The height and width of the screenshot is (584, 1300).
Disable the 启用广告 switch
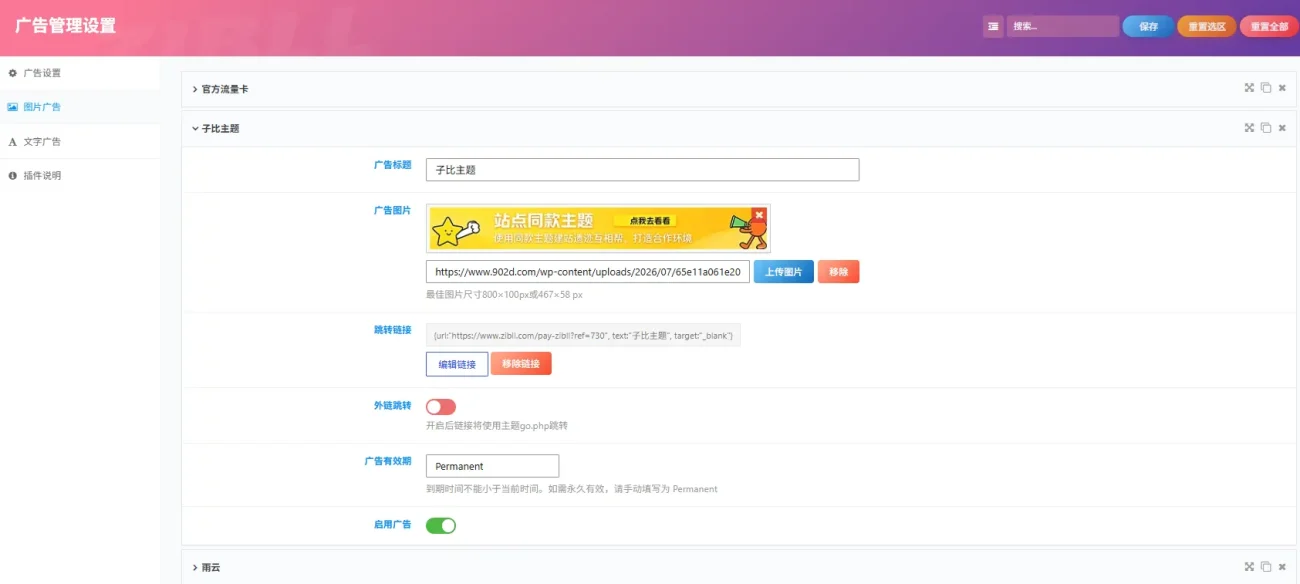click(x=441, y=525)
